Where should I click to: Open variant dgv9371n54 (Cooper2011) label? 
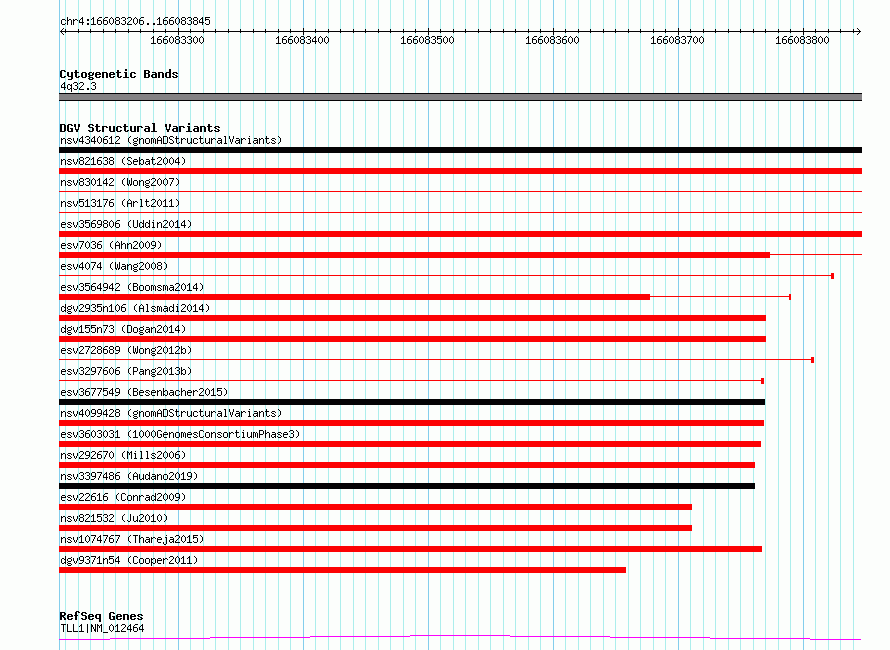point(129,560)
